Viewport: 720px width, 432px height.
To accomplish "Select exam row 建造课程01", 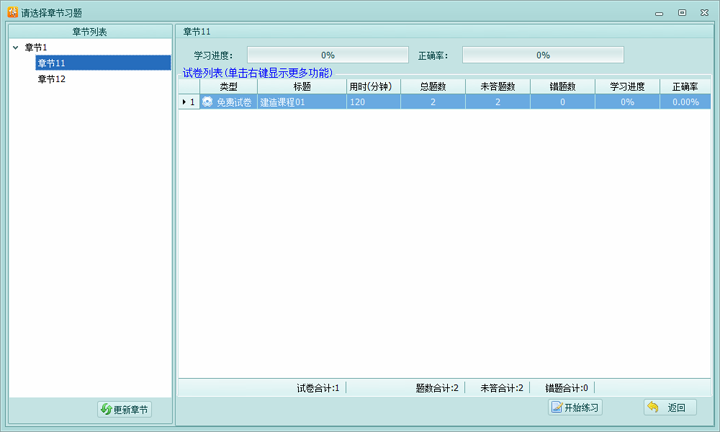I will click(x=301, y=102).
